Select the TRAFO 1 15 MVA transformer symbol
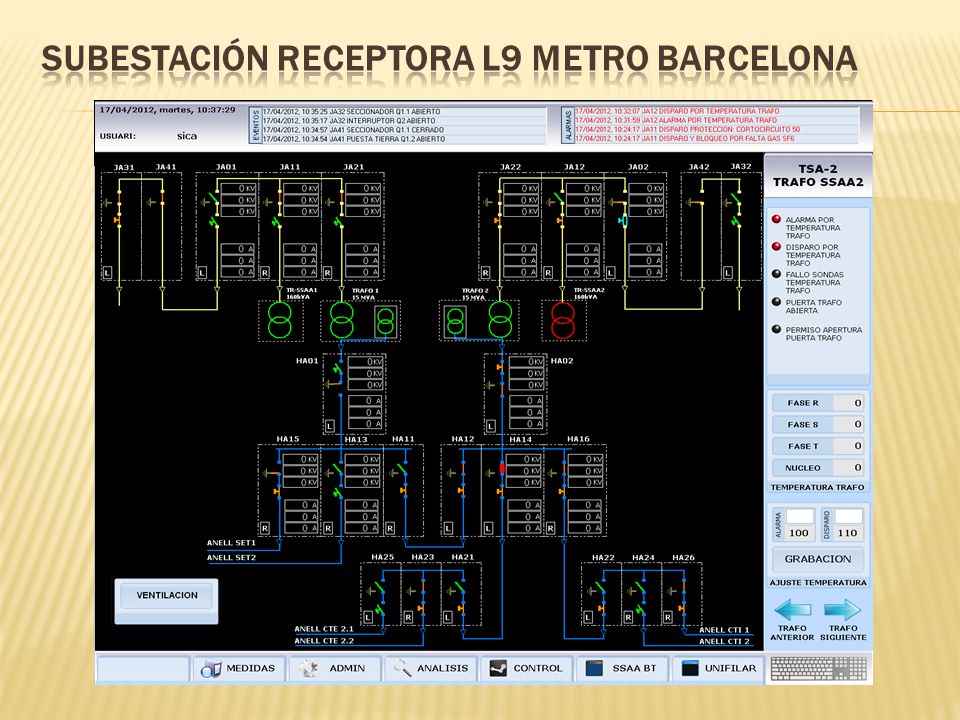Screen dimensions: 960x720 [x=342, y=320]
